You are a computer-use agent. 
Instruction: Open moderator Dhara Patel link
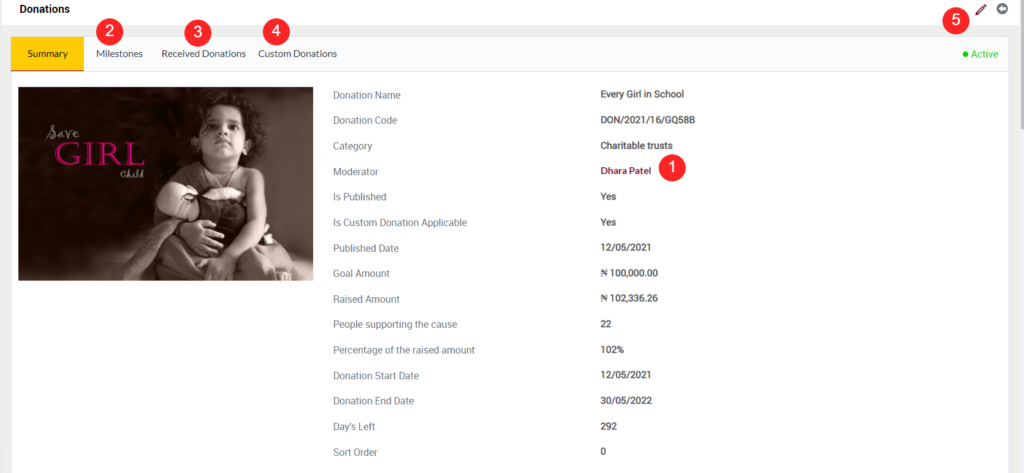pos(626,171)
